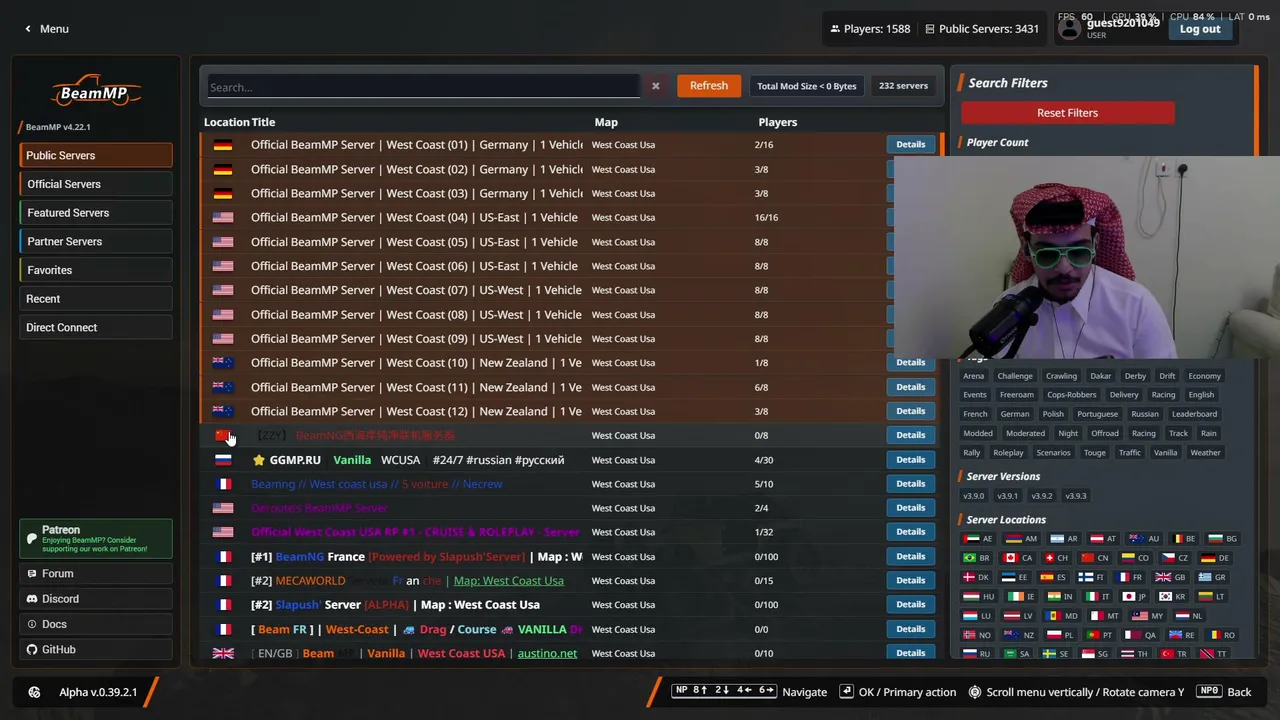Screen dimensions: 1280x720
Task: Sort servers by the Players column header
Action: coord(777,122)
